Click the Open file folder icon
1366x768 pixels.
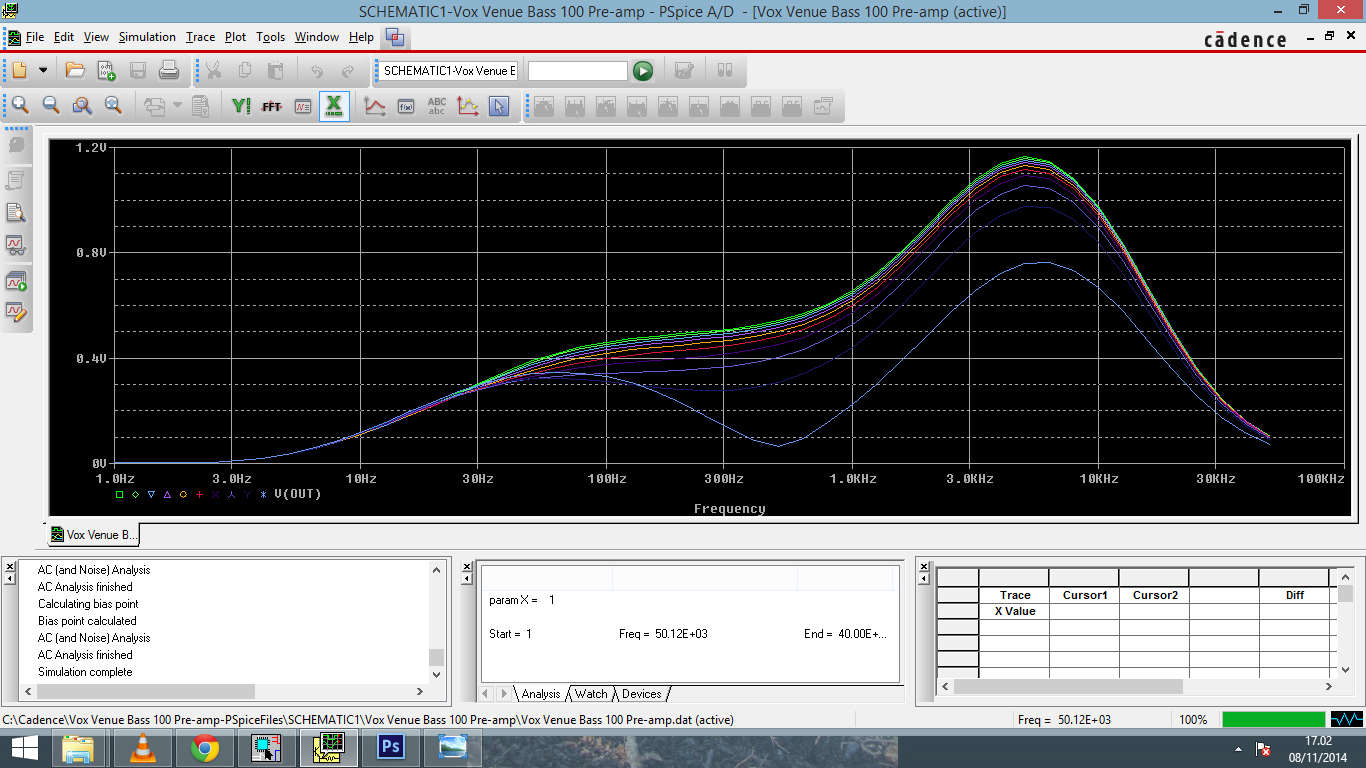coord(75,71)
